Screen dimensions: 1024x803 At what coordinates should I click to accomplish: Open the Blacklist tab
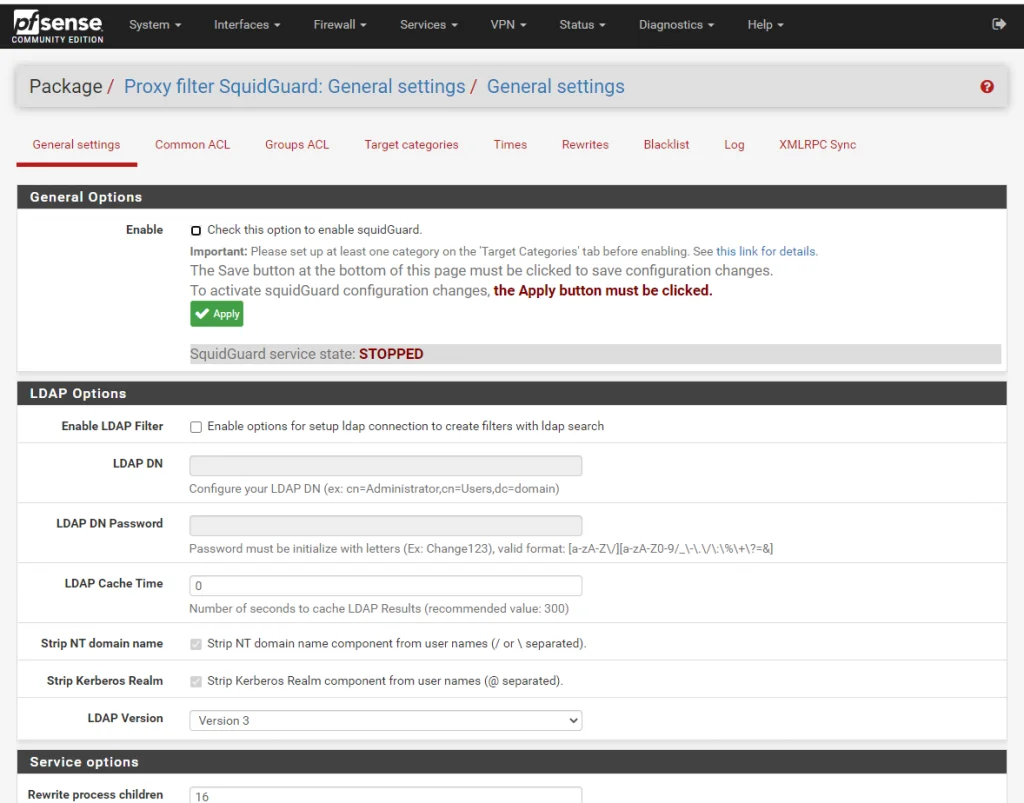tap(666, 144)
